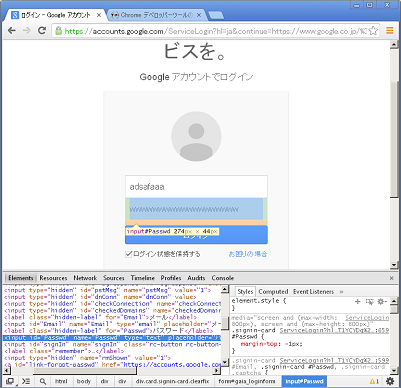Open the Profiles panel tab
401x388 pixels.
(171, 278)
